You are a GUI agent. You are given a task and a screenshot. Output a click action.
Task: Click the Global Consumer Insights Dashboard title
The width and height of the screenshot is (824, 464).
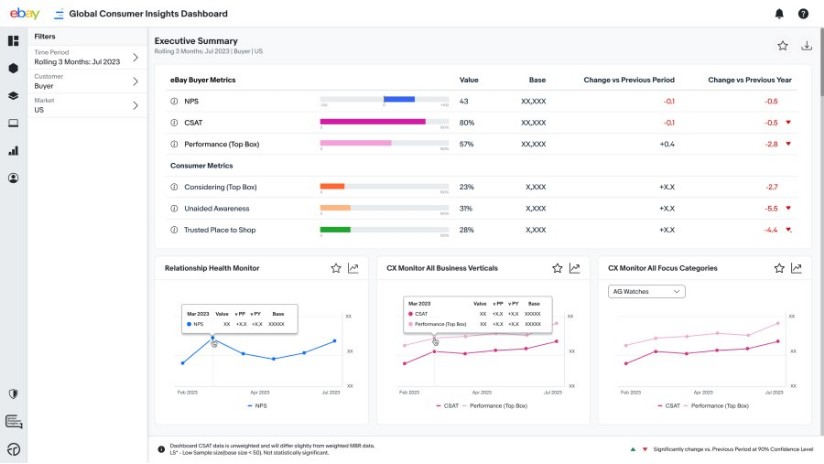tap(148, 14)
